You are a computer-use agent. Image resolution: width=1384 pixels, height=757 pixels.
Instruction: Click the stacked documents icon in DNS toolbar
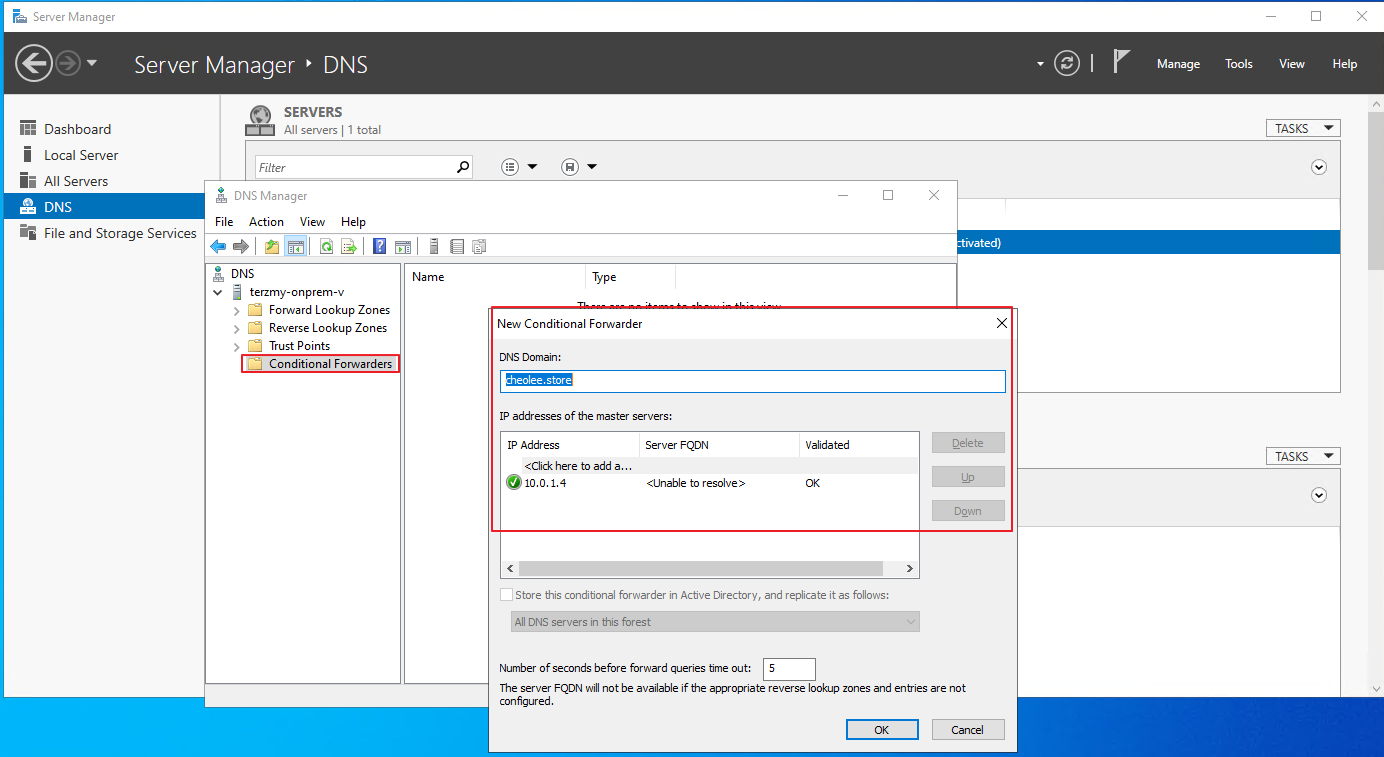pyautogui.click(x=479, y=246)
